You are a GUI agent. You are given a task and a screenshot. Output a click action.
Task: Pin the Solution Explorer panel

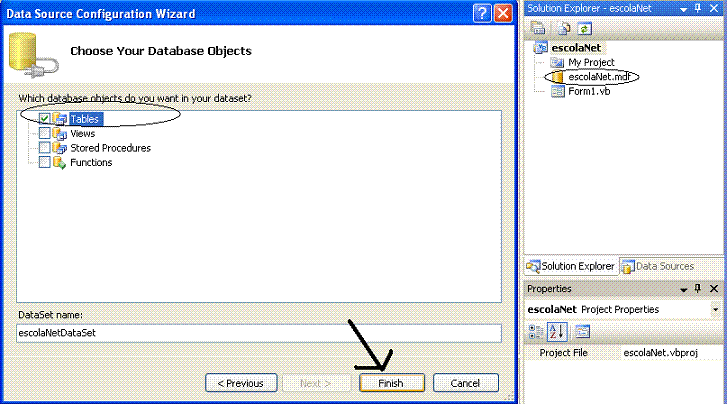click(x=698, y=8)
